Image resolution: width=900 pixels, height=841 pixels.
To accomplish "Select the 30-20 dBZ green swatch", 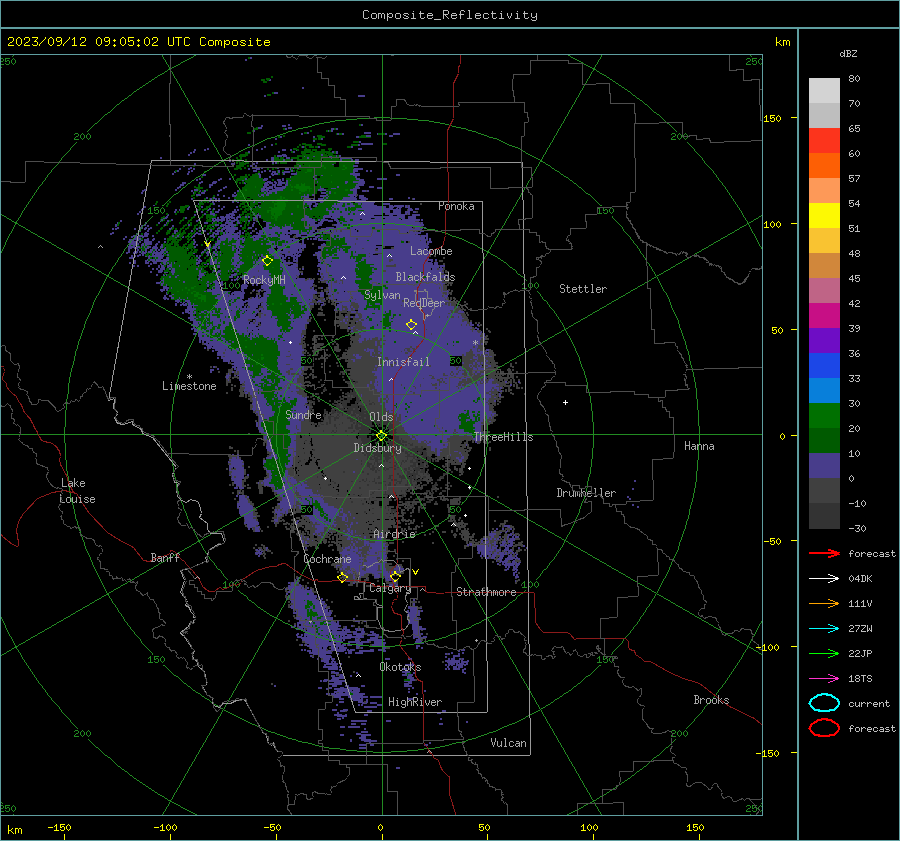I will click(824, 416).
